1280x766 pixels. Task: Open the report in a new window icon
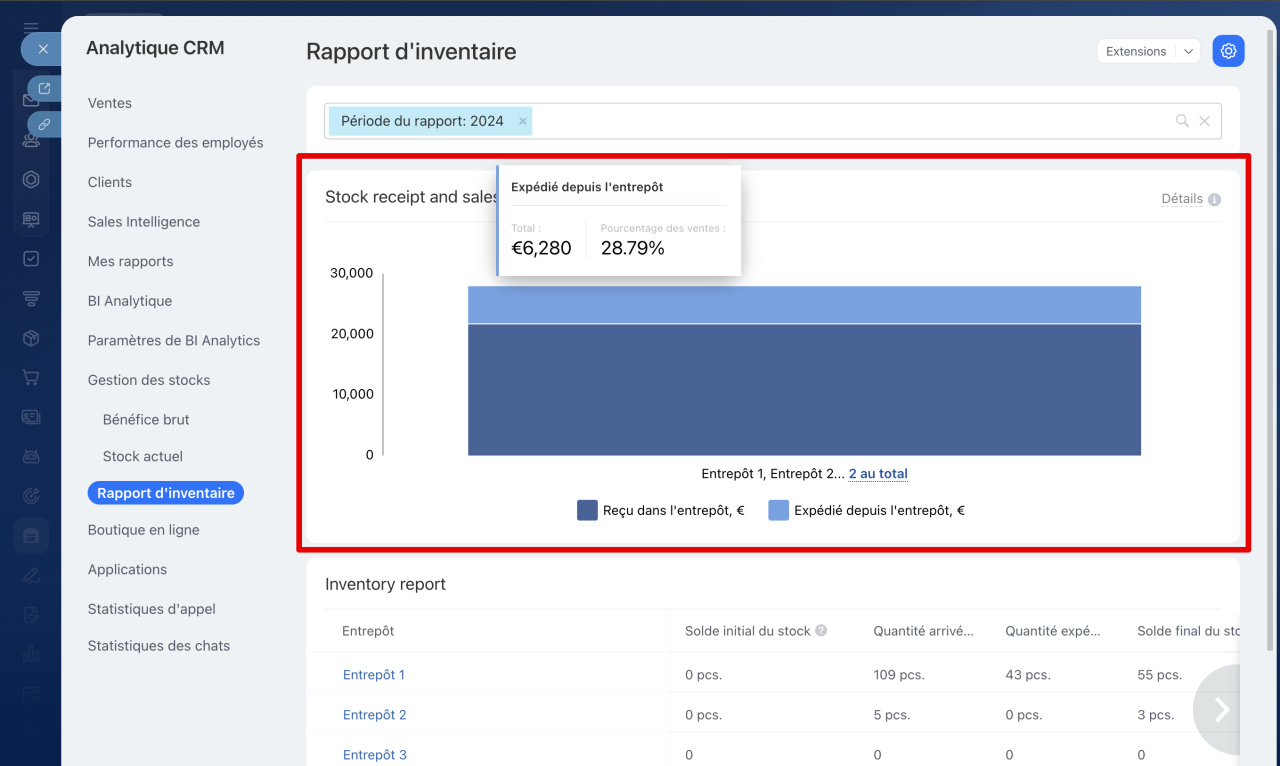pos(44,90)
